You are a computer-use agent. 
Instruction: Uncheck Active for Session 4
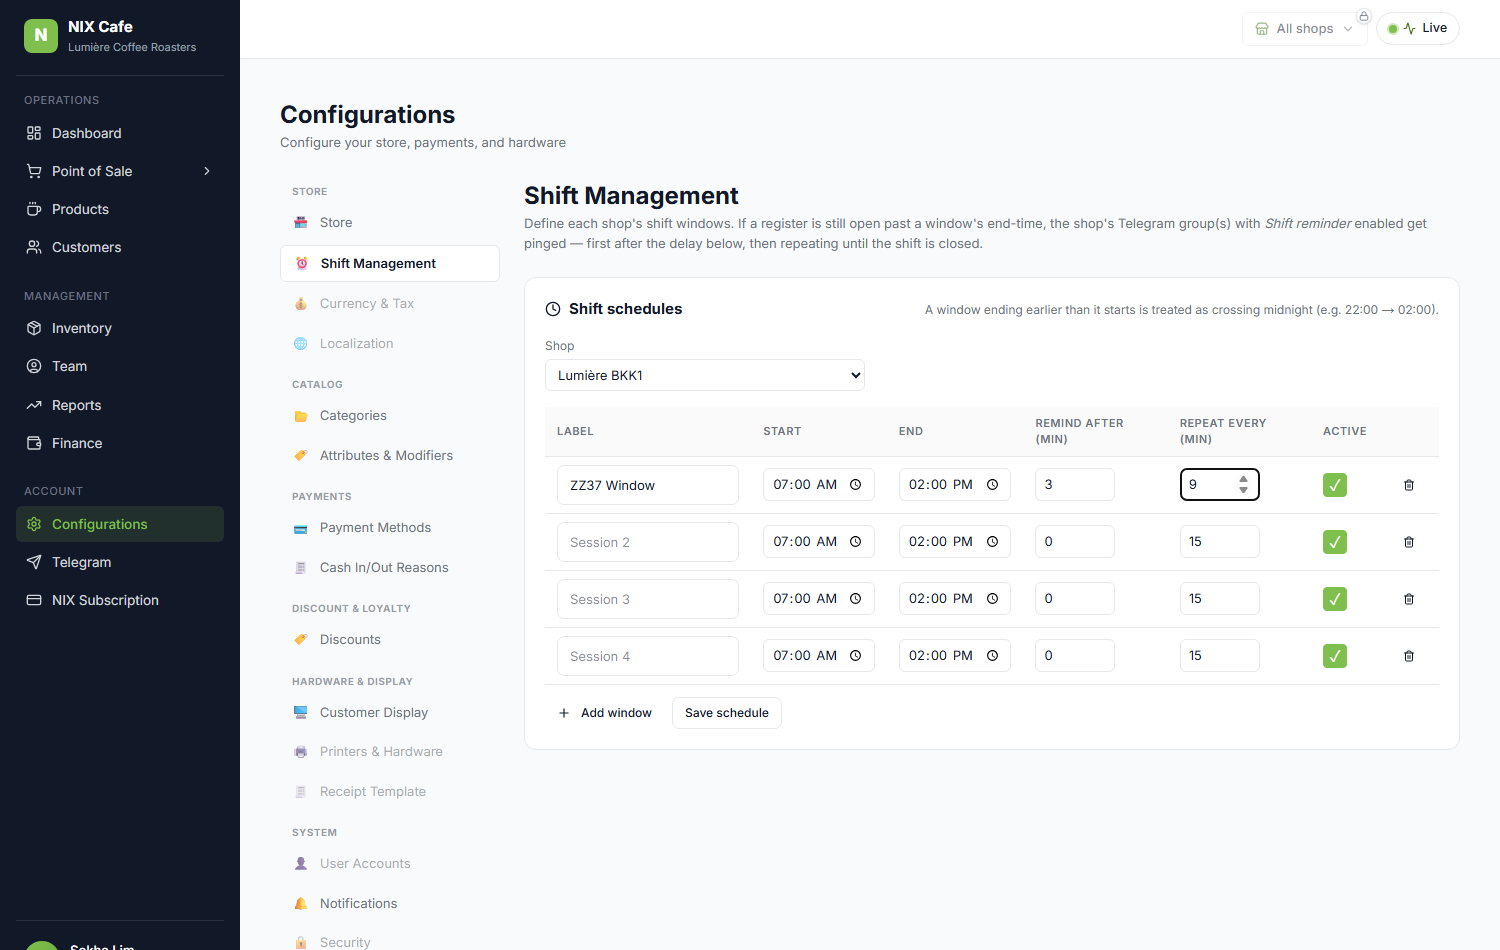click(x=1335, y=656)
